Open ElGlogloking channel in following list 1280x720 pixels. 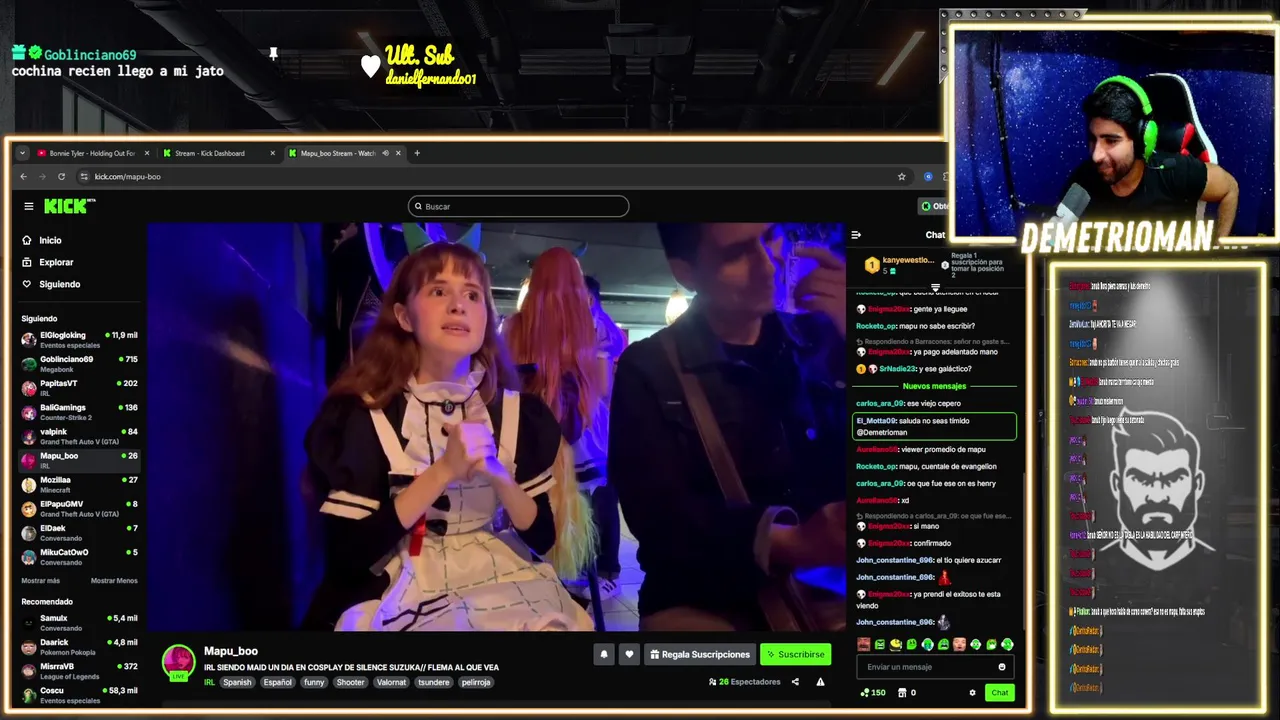coord(79,339)
